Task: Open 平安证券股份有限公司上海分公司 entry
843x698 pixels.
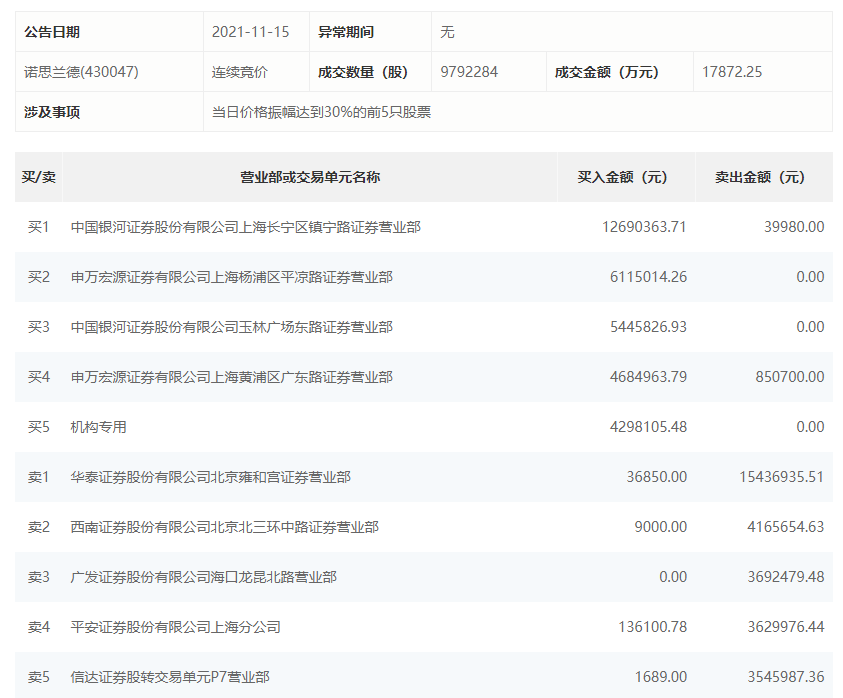Action: 175,627
